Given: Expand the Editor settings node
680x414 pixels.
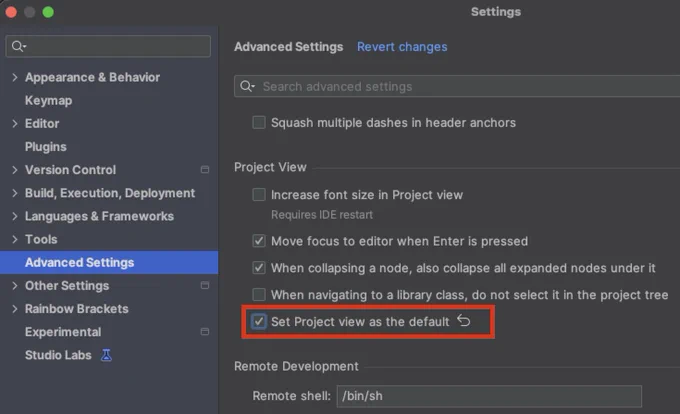Looking at the screenshot, I should click(x=15, y=124).
